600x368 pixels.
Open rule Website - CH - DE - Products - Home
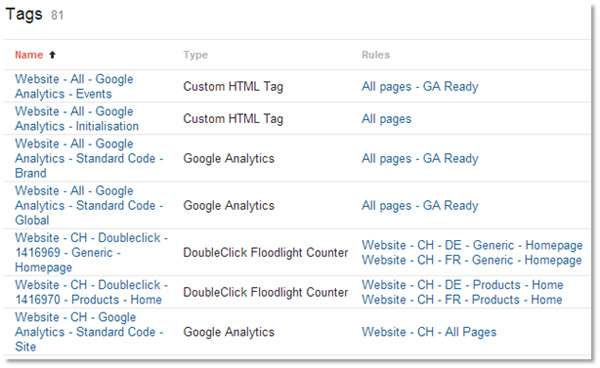(462, 285)
